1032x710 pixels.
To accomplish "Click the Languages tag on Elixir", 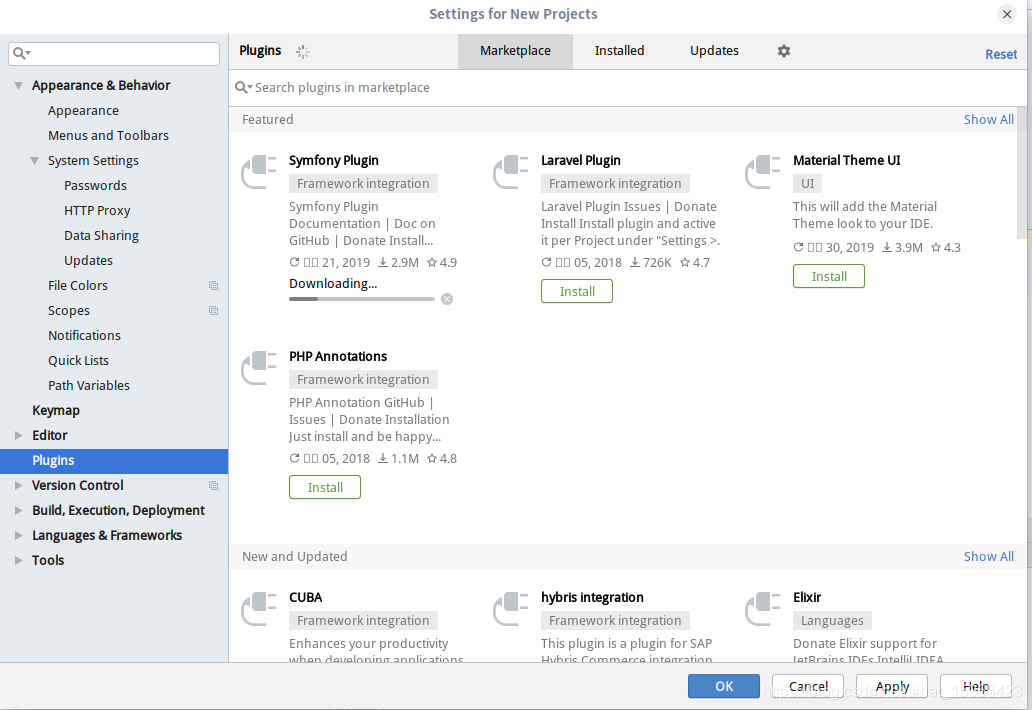I will pyautogui.click(x=832, y=621).
